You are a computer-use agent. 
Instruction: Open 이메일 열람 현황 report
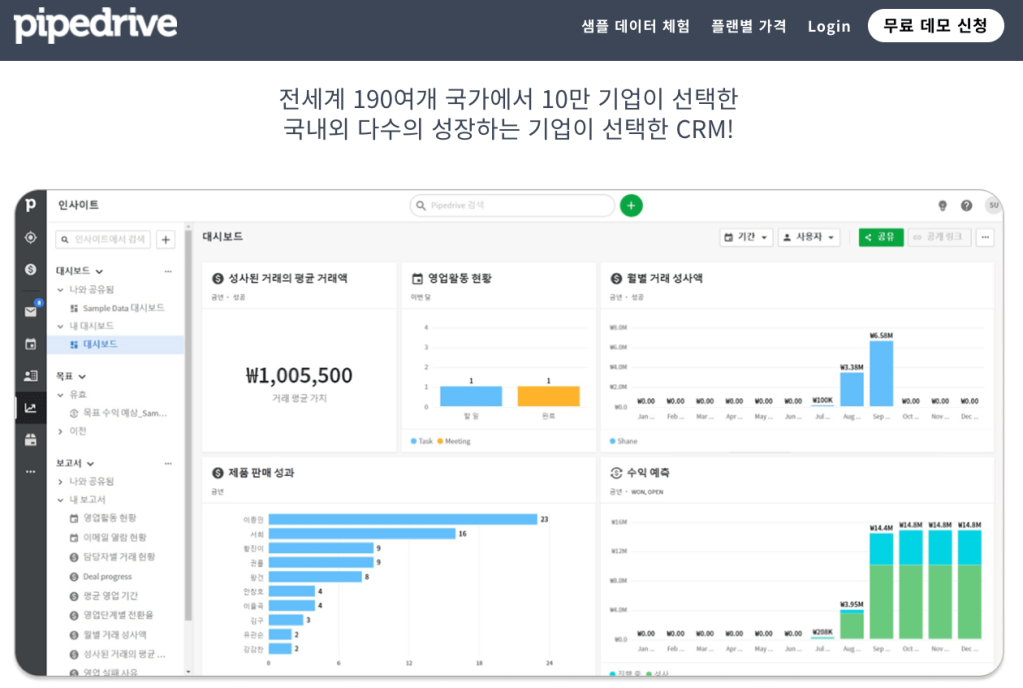pos(108,537)
